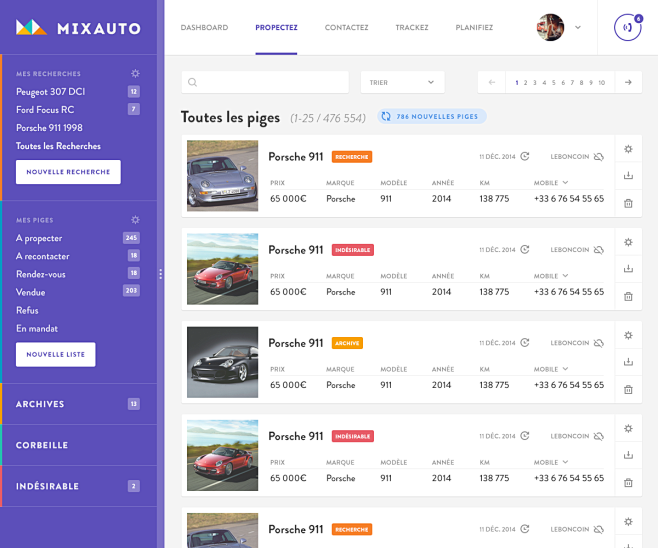This screenshot has height=548, width=658.
Task: Open the Indésirable sidebar section
Action: [79, 486]
